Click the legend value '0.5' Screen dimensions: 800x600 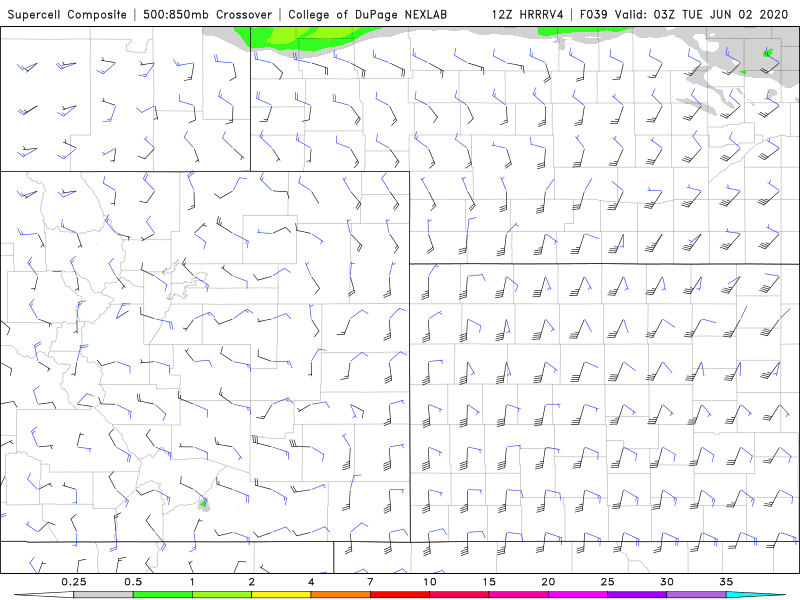pyautogui.click(x=133, y=582)
